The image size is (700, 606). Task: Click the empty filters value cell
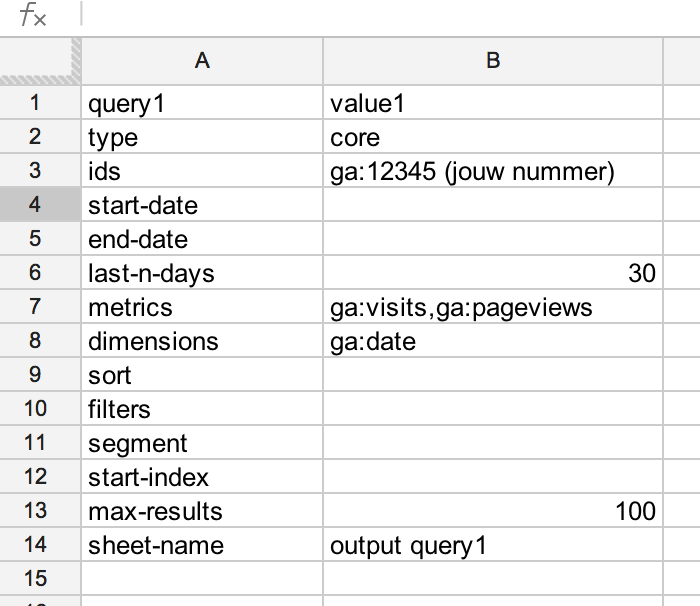[492, 409]
